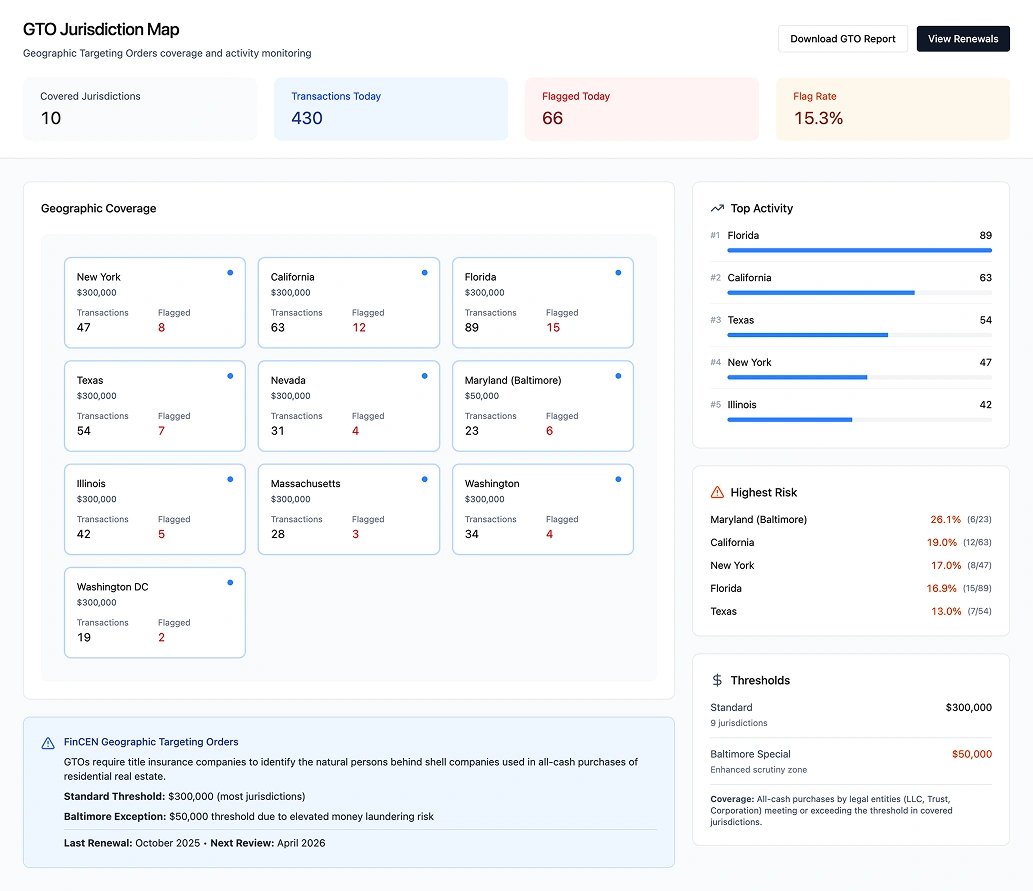Click Illinois's activity progress bar

click(859, 420)
